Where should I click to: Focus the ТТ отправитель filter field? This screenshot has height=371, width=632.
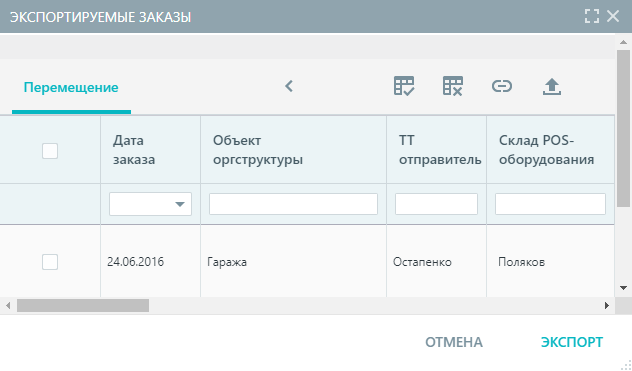[x=437, y=204]
